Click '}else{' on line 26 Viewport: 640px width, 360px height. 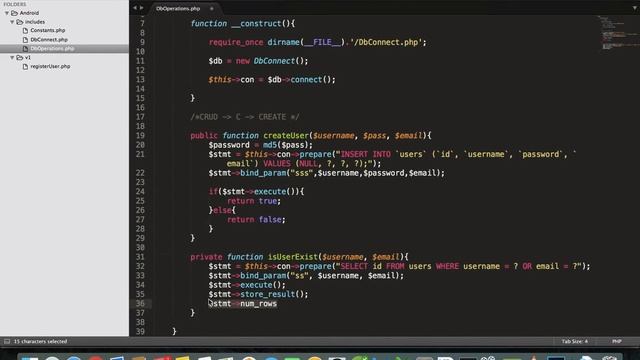click(x=222, y=210)
